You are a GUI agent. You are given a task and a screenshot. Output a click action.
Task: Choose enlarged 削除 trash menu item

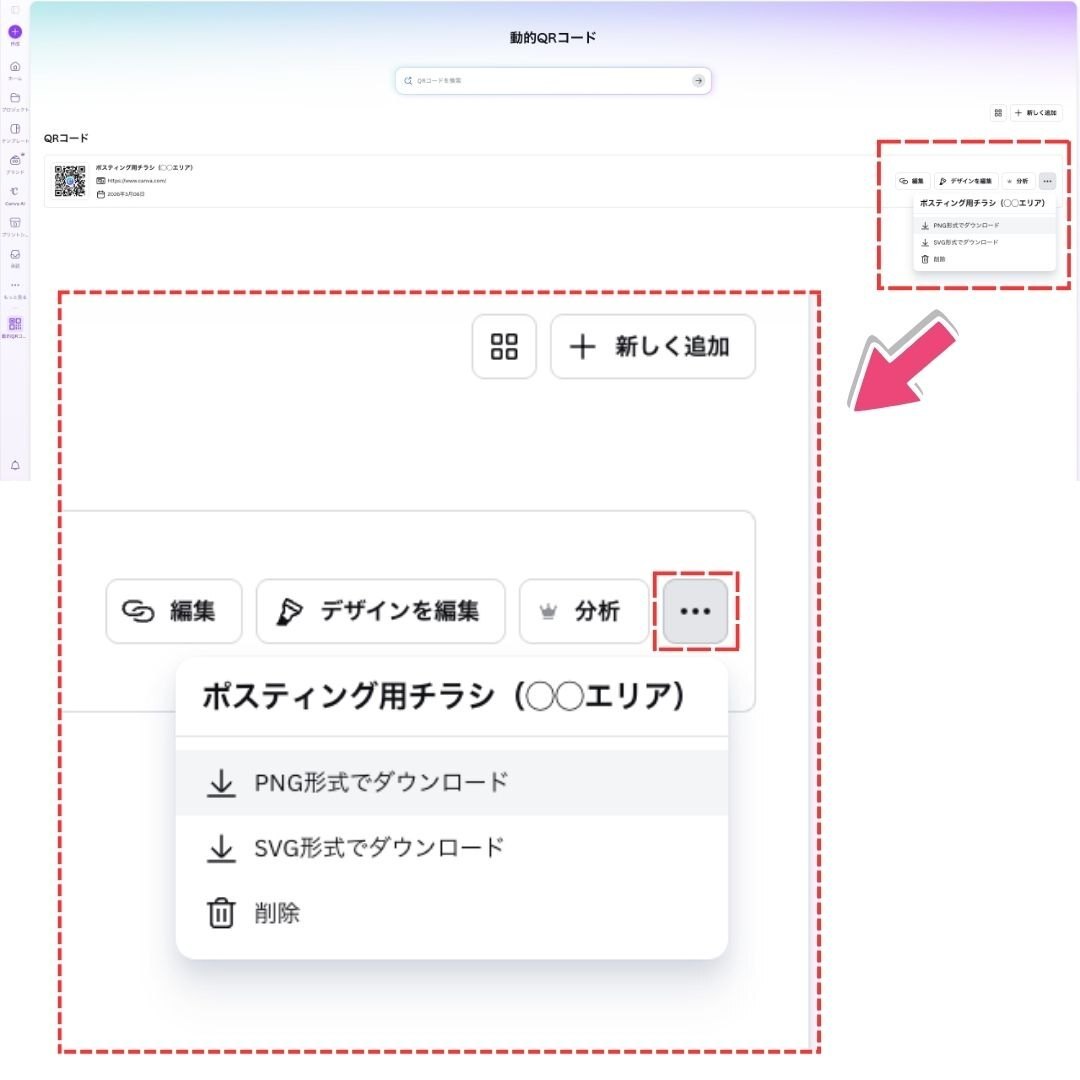click(452, 913)
